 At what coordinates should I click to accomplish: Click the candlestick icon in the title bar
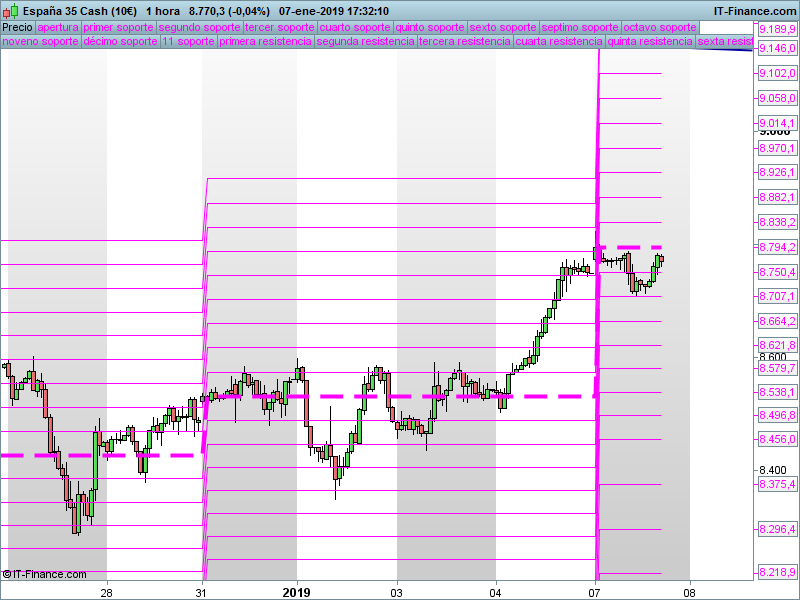11,11
